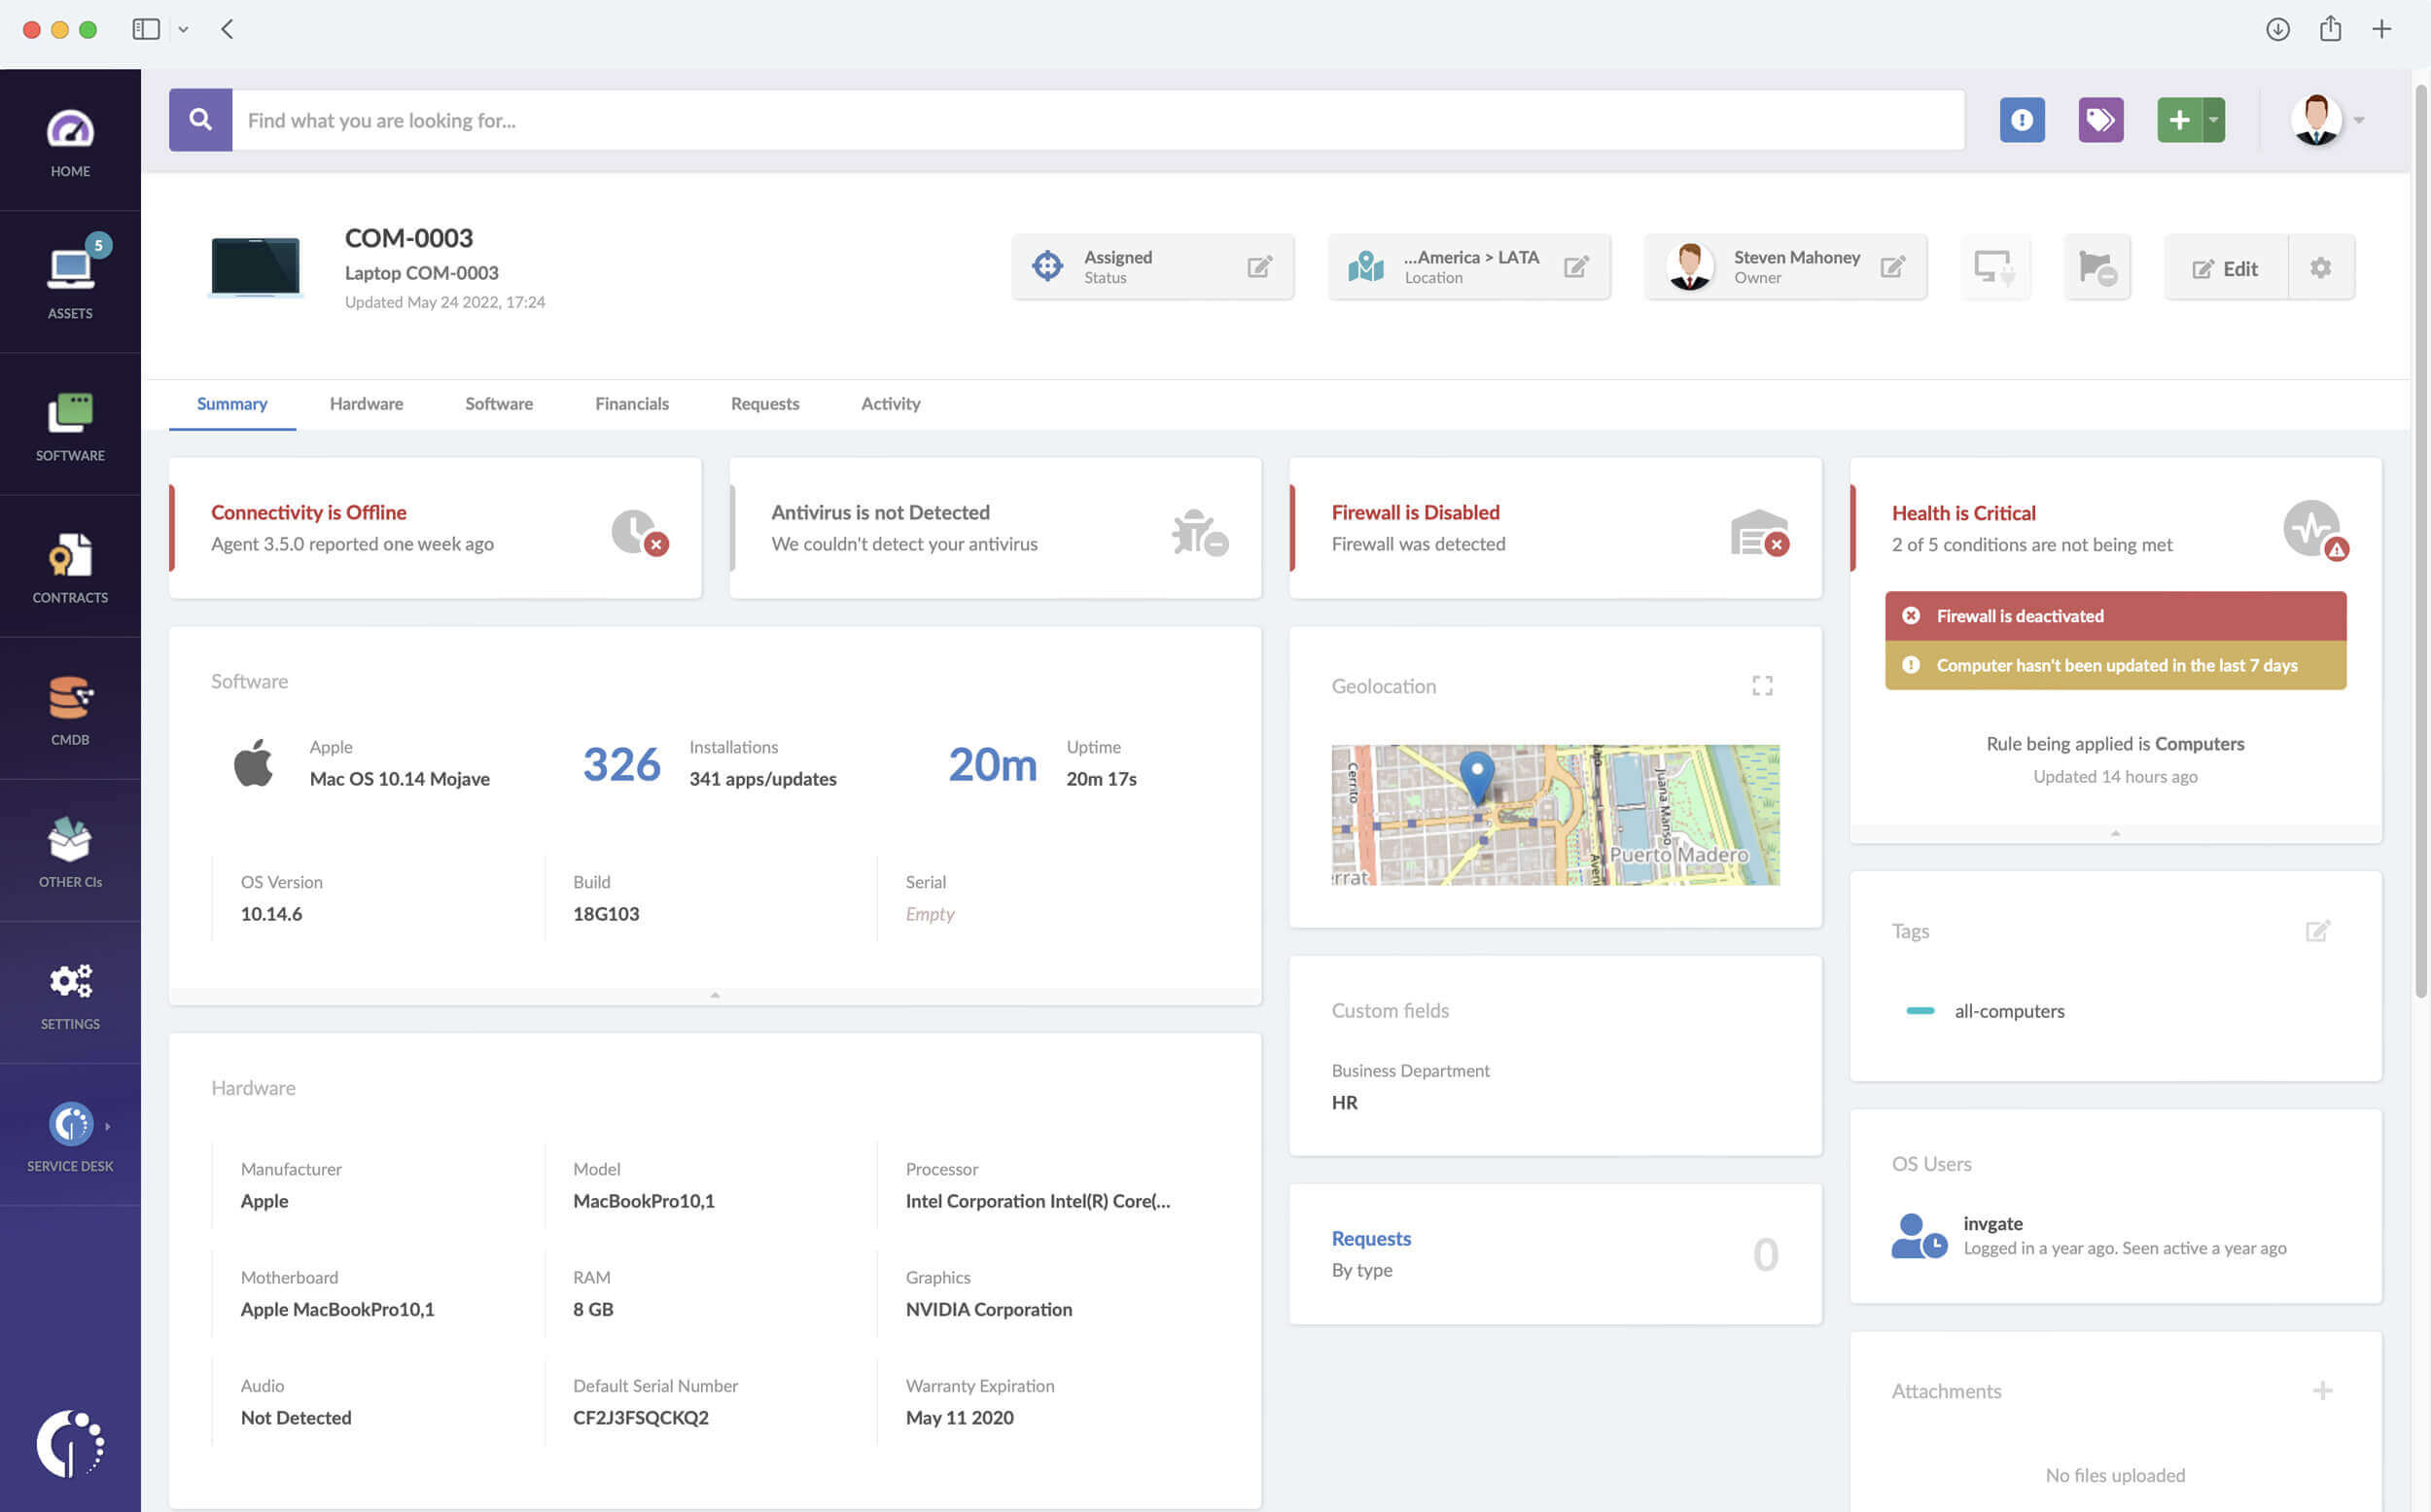
Task: Click the Service Desk sidebar icon
Action: tap(70, 1125)
